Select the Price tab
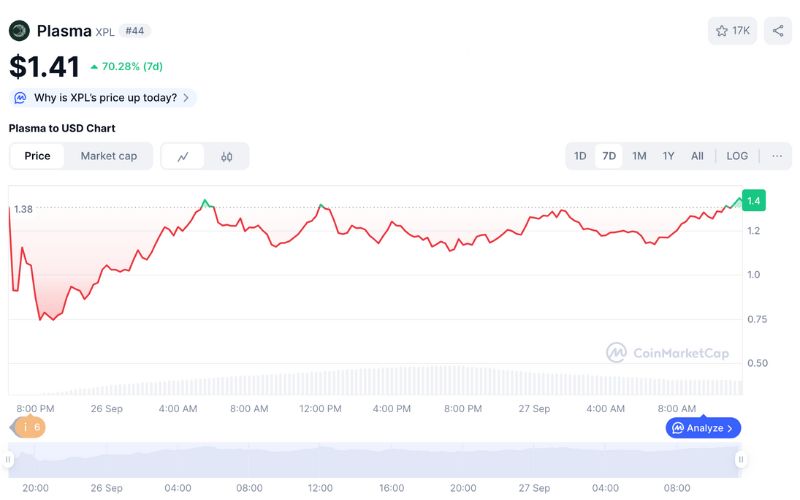Screen dimensions: 800x500 [38, 156]
